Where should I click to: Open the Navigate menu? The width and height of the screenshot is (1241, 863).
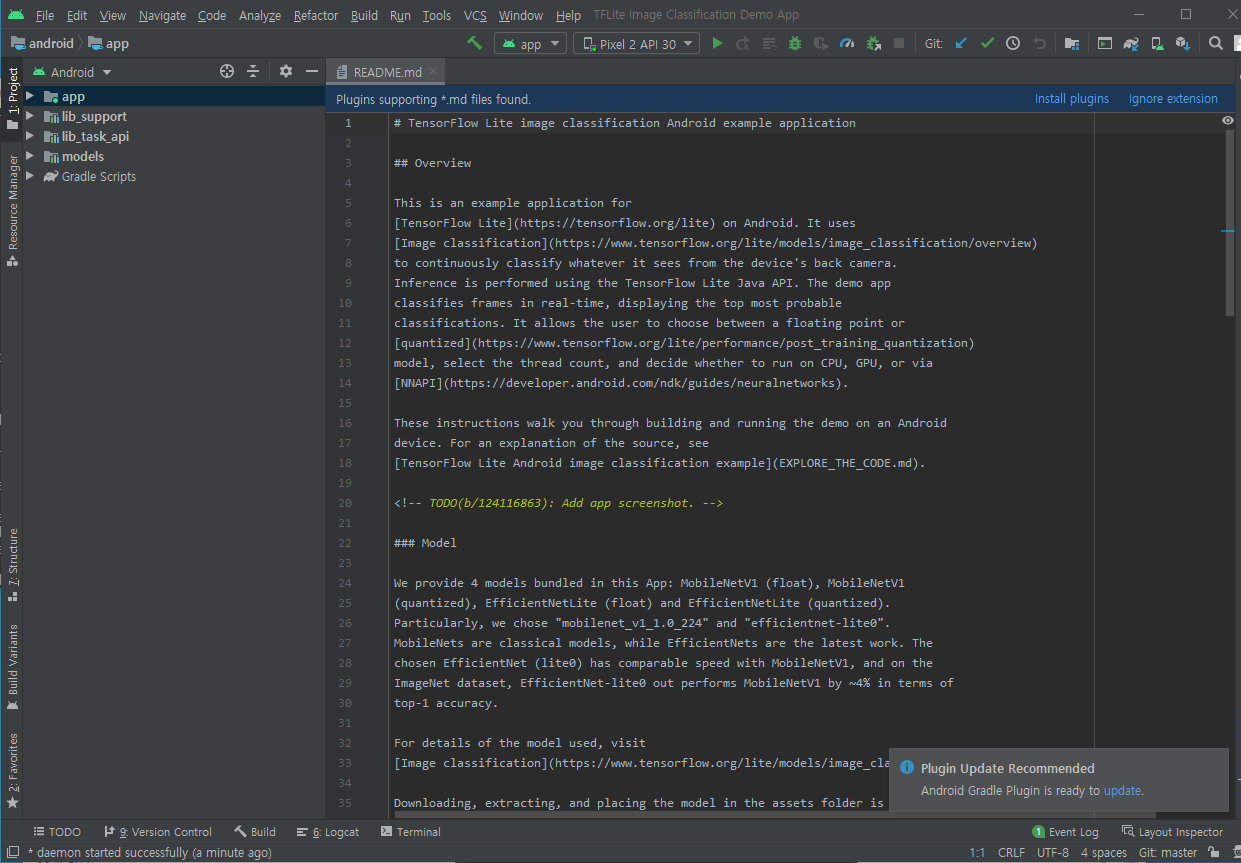click(162, 15)
